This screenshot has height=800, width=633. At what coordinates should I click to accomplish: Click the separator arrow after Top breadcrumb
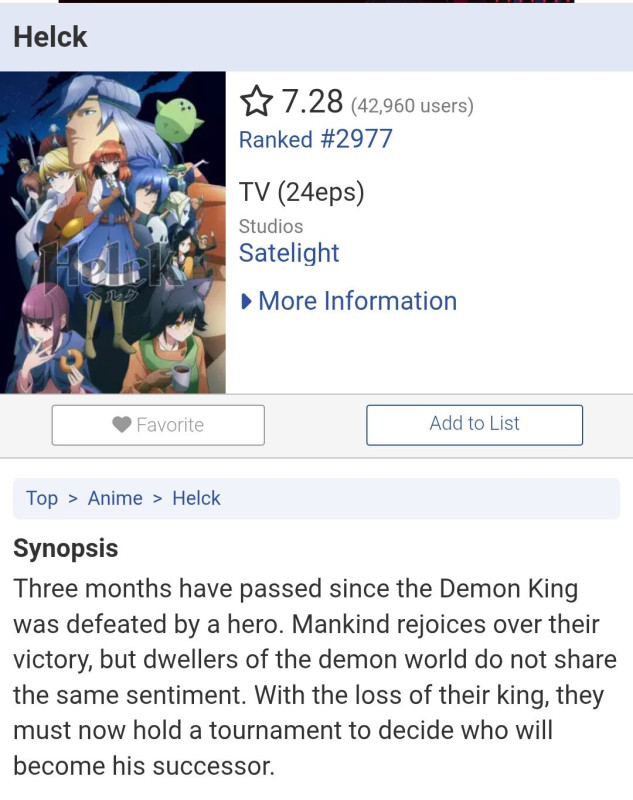pos(73,498)
